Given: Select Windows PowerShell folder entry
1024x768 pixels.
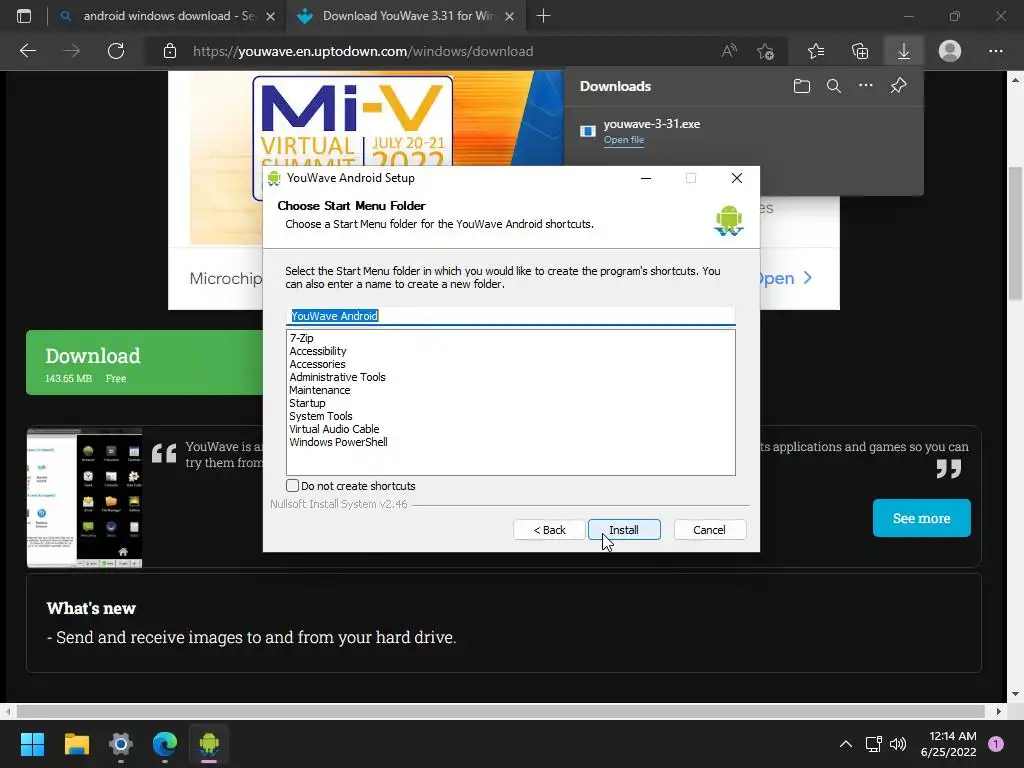Looking at the screenshot, I should pos(338,442).
